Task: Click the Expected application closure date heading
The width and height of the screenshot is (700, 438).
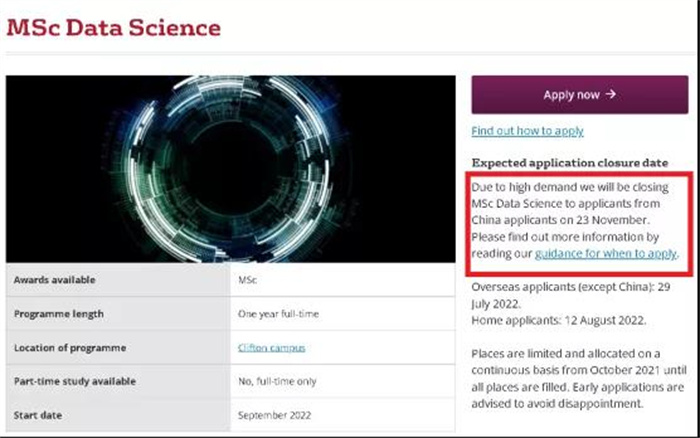Action: [570, 163]
